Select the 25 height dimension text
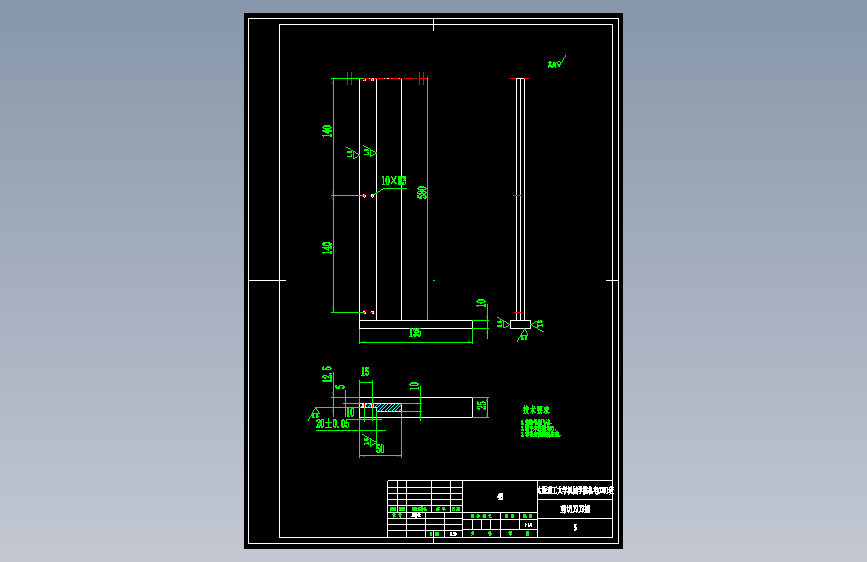 tap(482, 407)
